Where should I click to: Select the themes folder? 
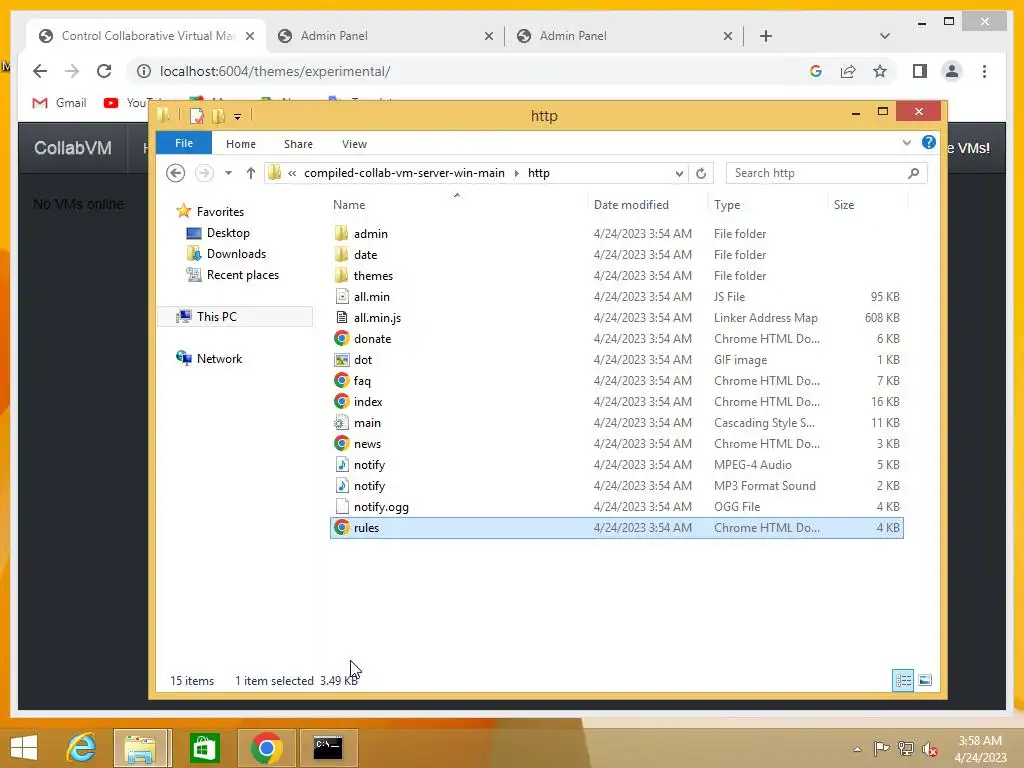pos(373,276)
